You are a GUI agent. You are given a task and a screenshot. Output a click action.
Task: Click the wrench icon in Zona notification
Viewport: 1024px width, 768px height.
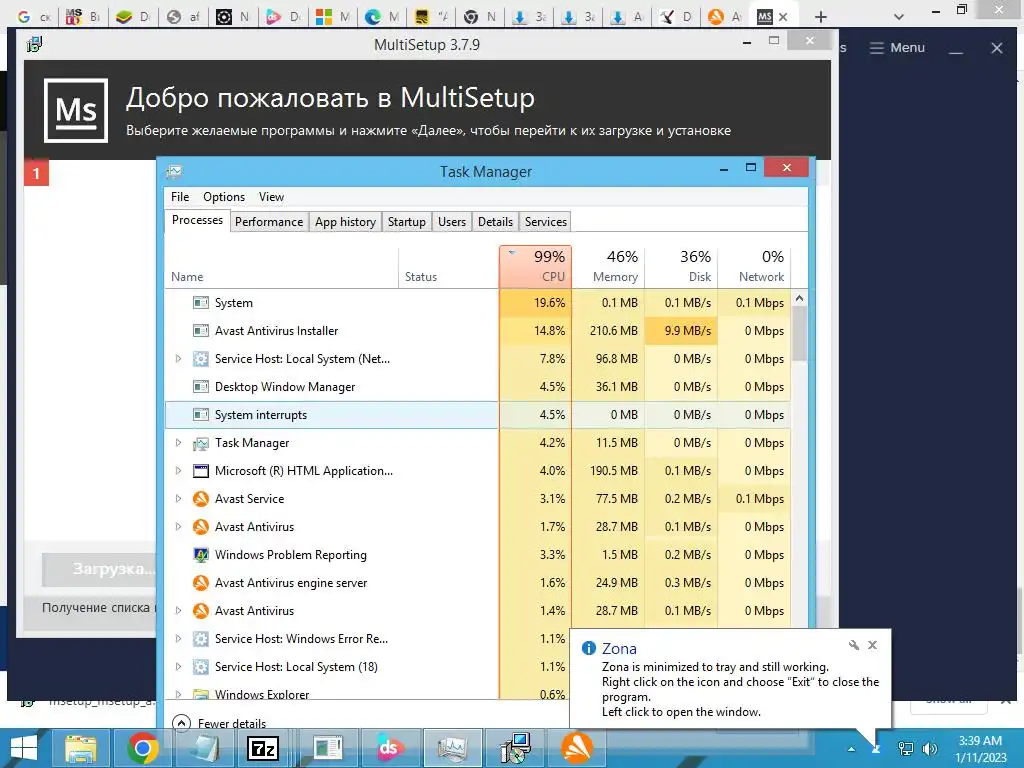(854, 645)
